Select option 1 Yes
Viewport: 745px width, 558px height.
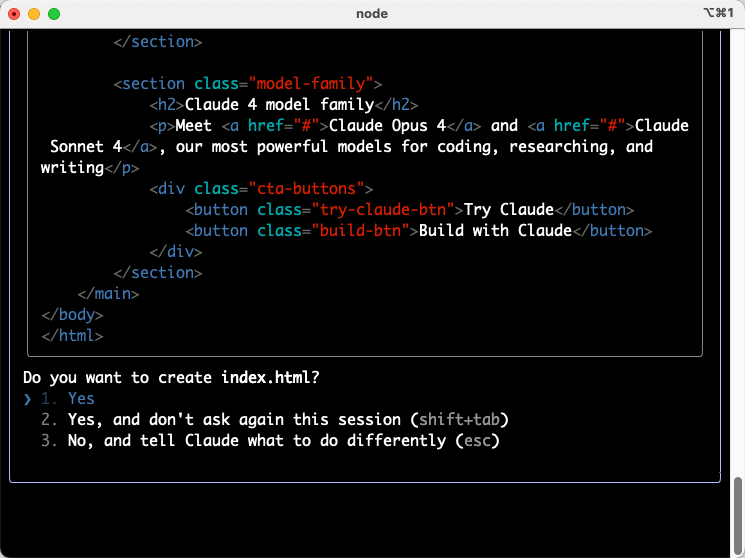pos(67,398)
